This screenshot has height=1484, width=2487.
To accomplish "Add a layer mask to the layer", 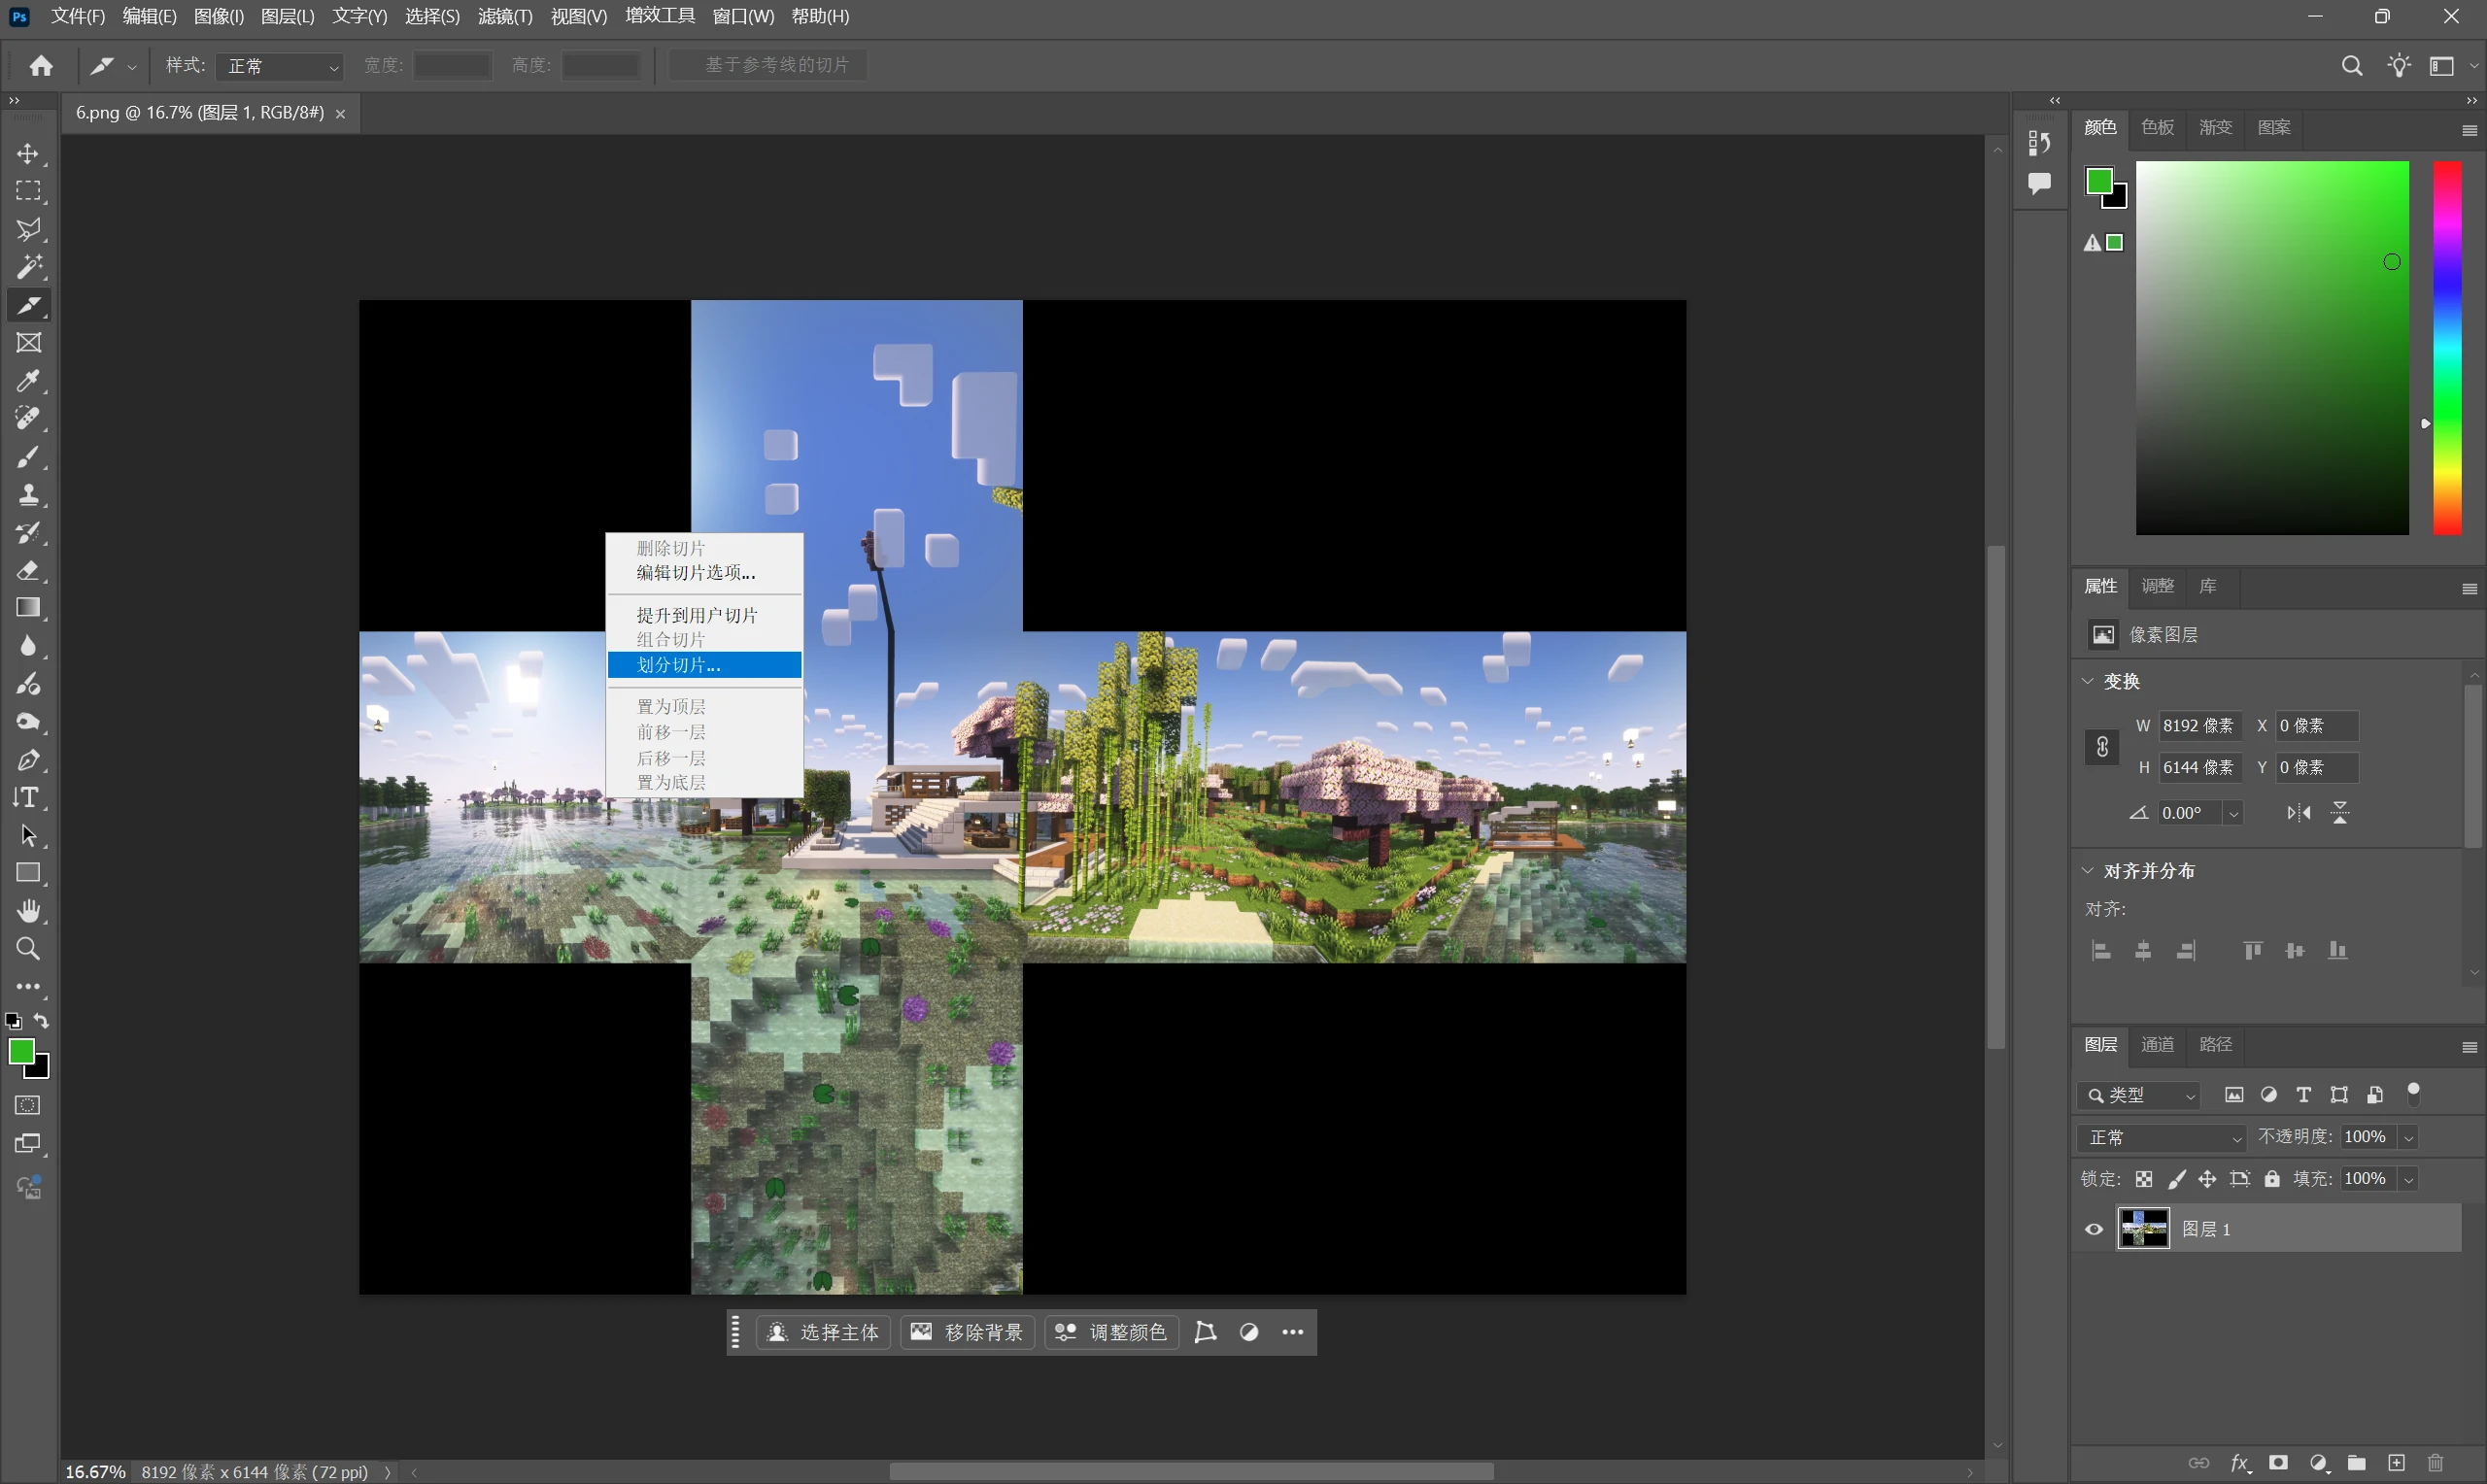I will click(2278, 1463).
